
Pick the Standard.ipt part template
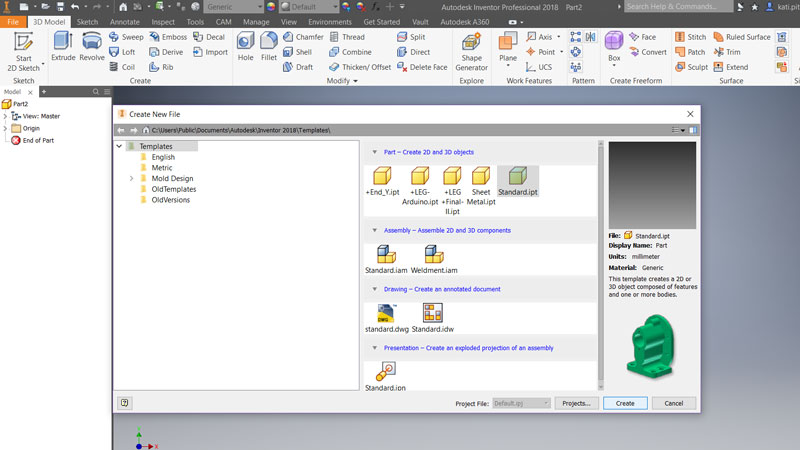pyautogui.click(x=517, y=181)
